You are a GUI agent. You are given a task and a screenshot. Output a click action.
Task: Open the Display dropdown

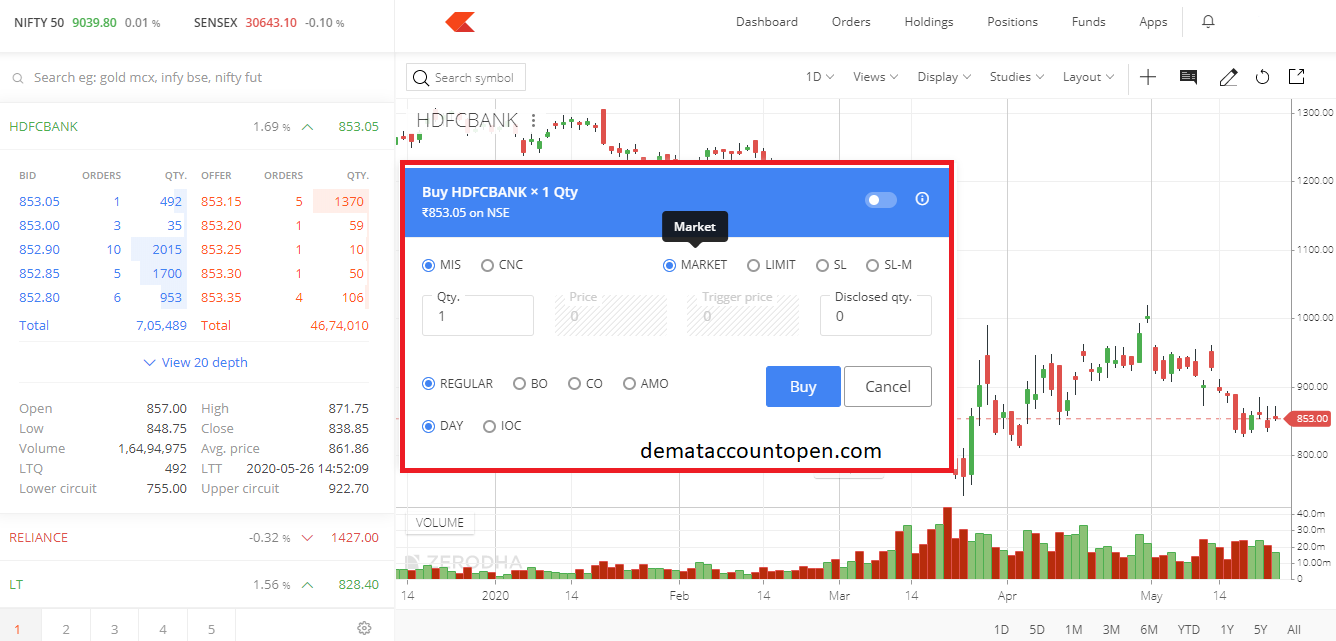click(944, 77)
